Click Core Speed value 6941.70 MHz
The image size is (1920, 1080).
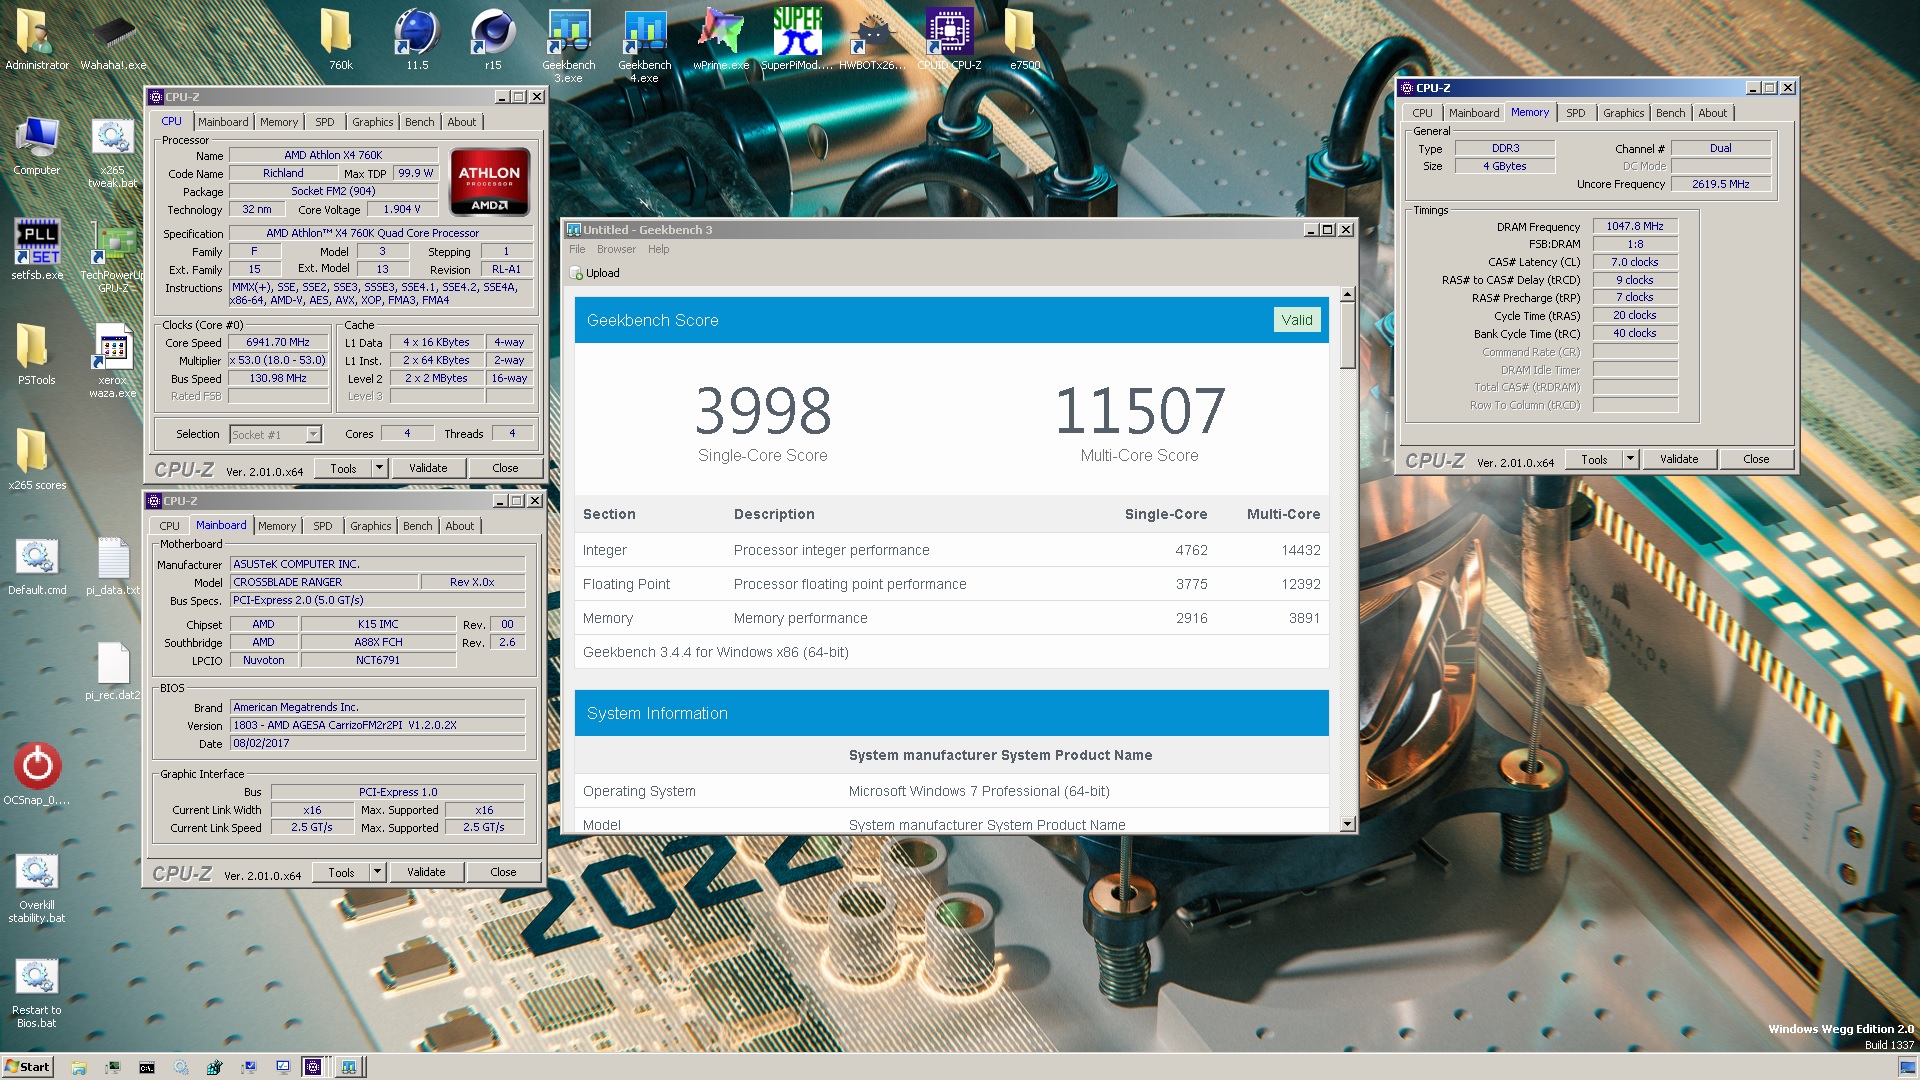point(278,342)
